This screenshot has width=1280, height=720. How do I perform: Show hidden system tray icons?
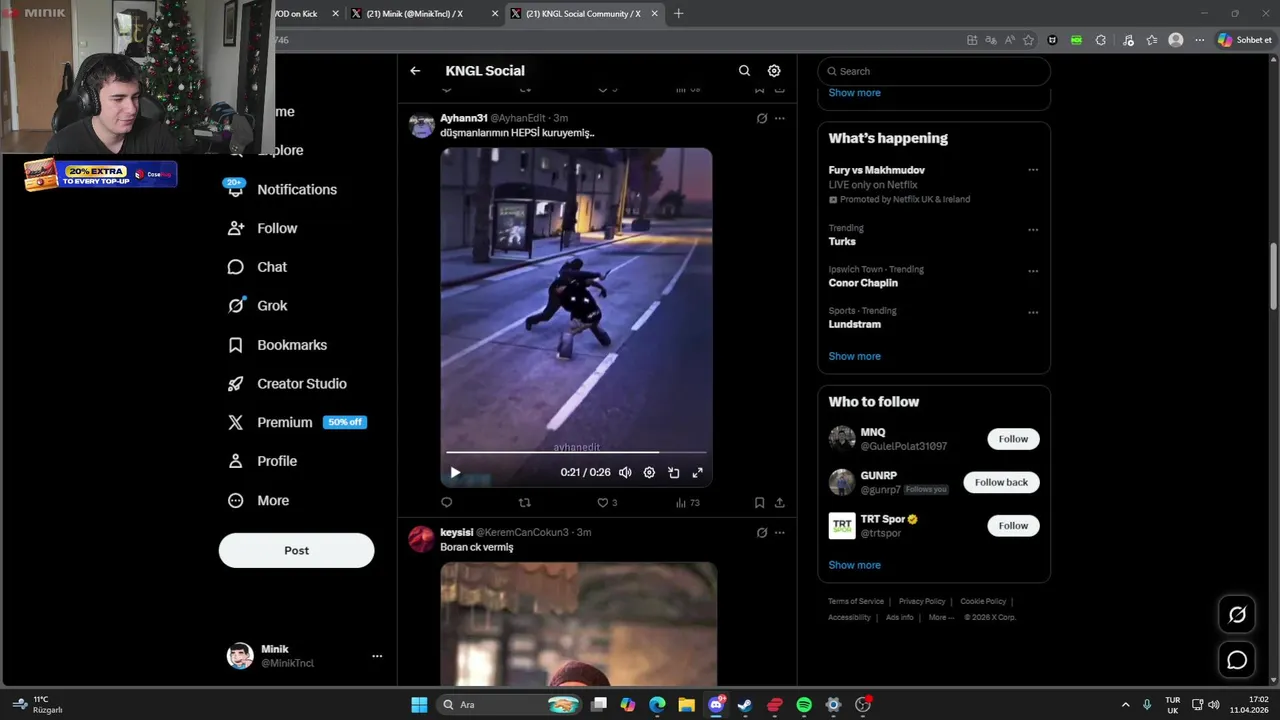1125,705
